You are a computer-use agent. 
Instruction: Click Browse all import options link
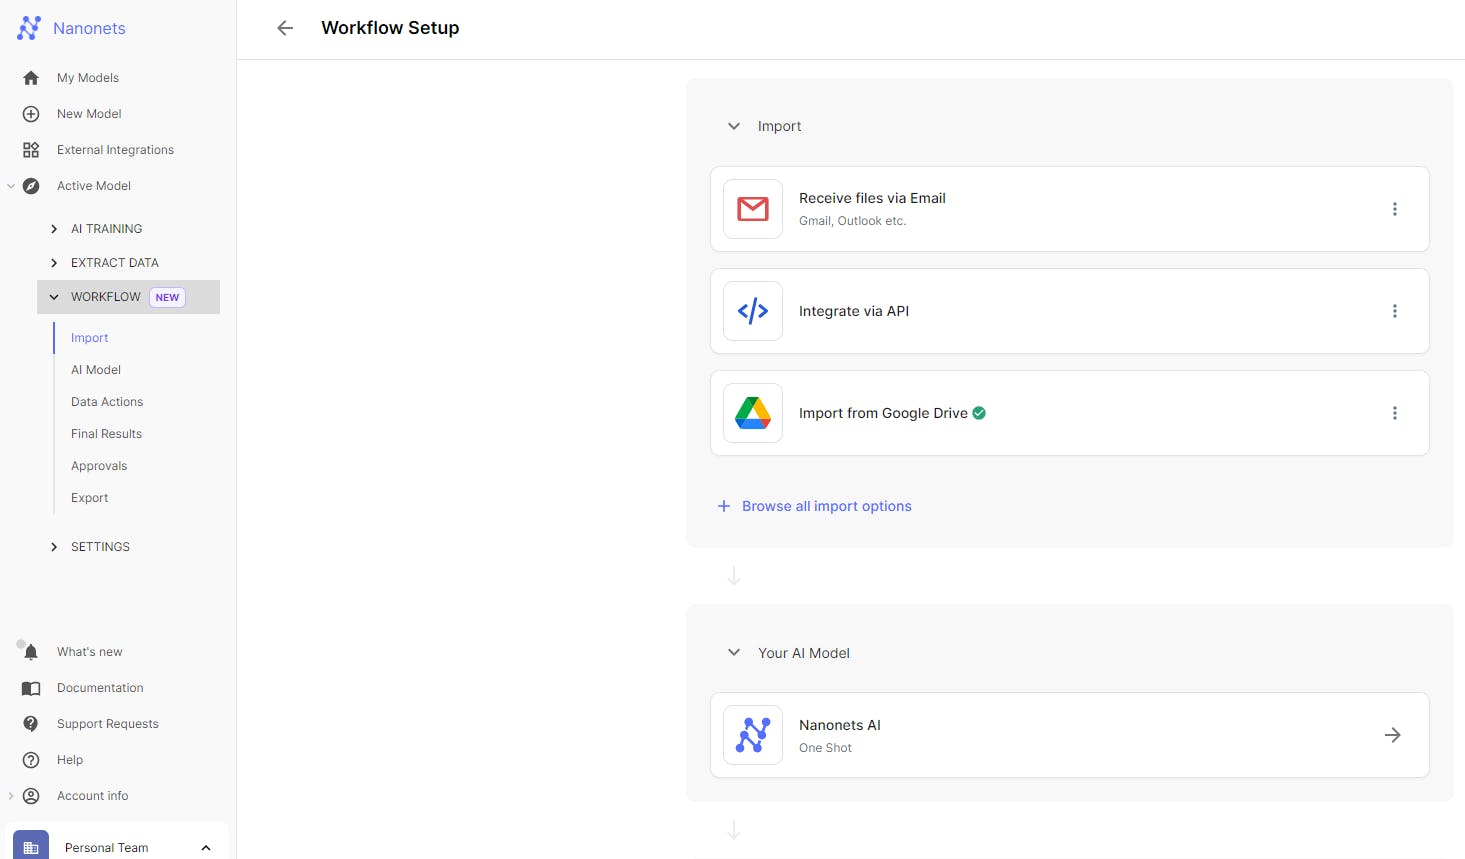point(826,506)
